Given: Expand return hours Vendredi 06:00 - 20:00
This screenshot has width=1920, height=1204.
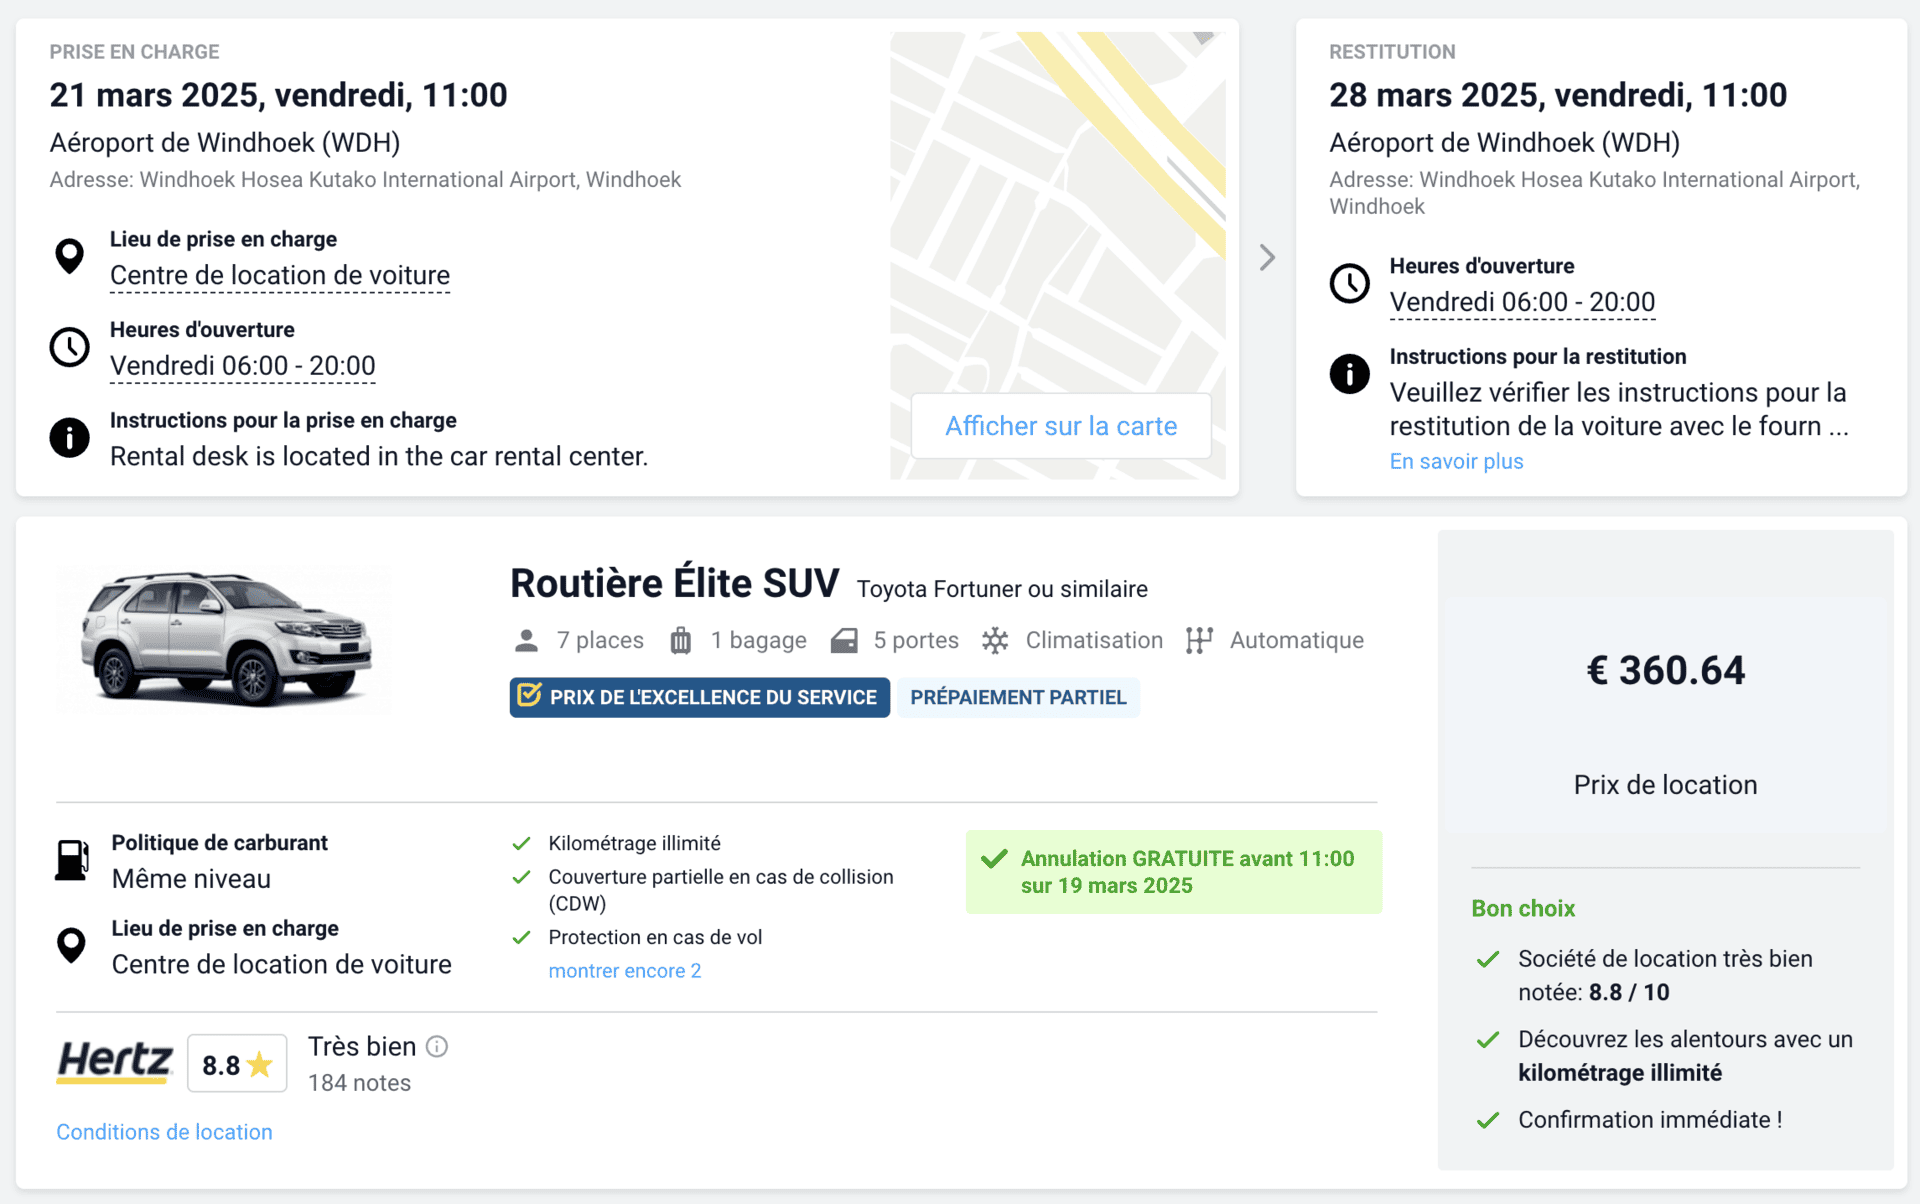Looking at the screenshot, I should [1522, 302].
